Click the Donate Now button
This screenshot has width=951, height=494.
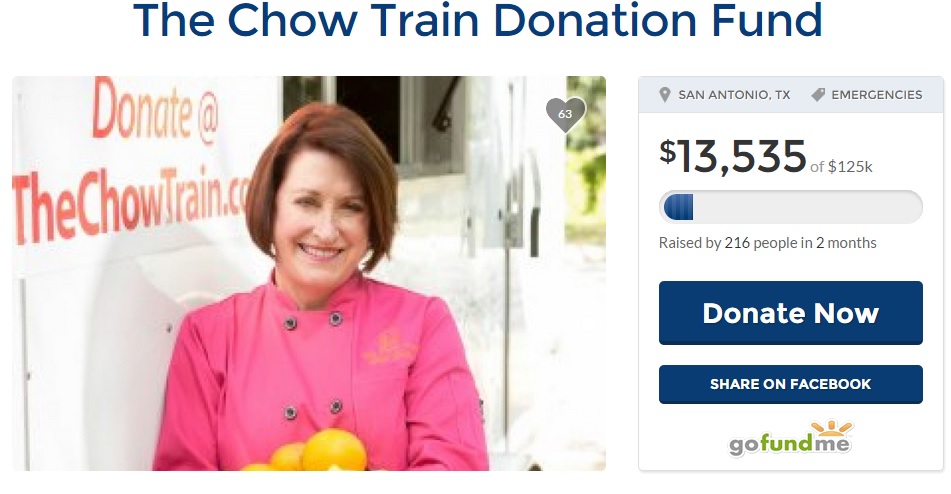(x=790, y=313)
